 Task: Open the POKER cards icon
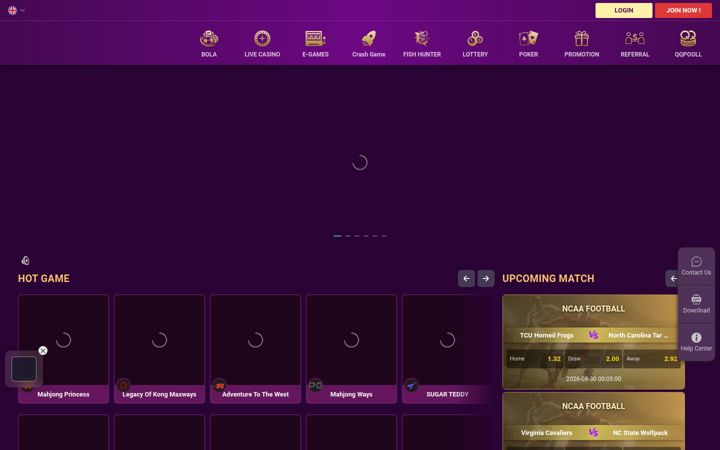click(x=529, y=39)
